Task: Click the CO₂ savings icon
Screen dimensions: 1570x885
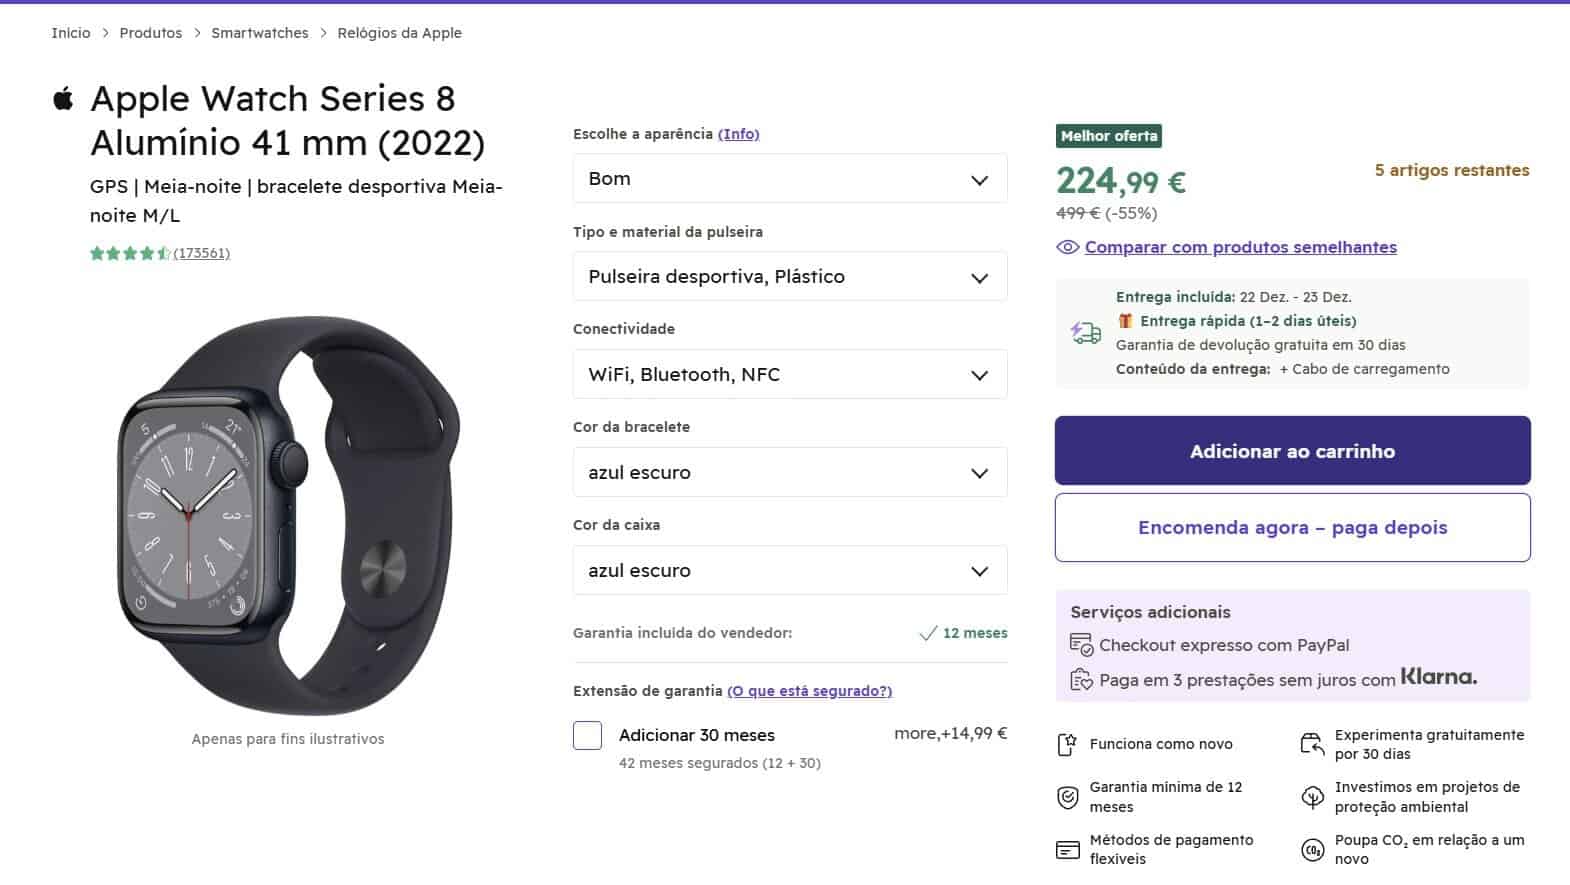Action: tap(1312, 850)
